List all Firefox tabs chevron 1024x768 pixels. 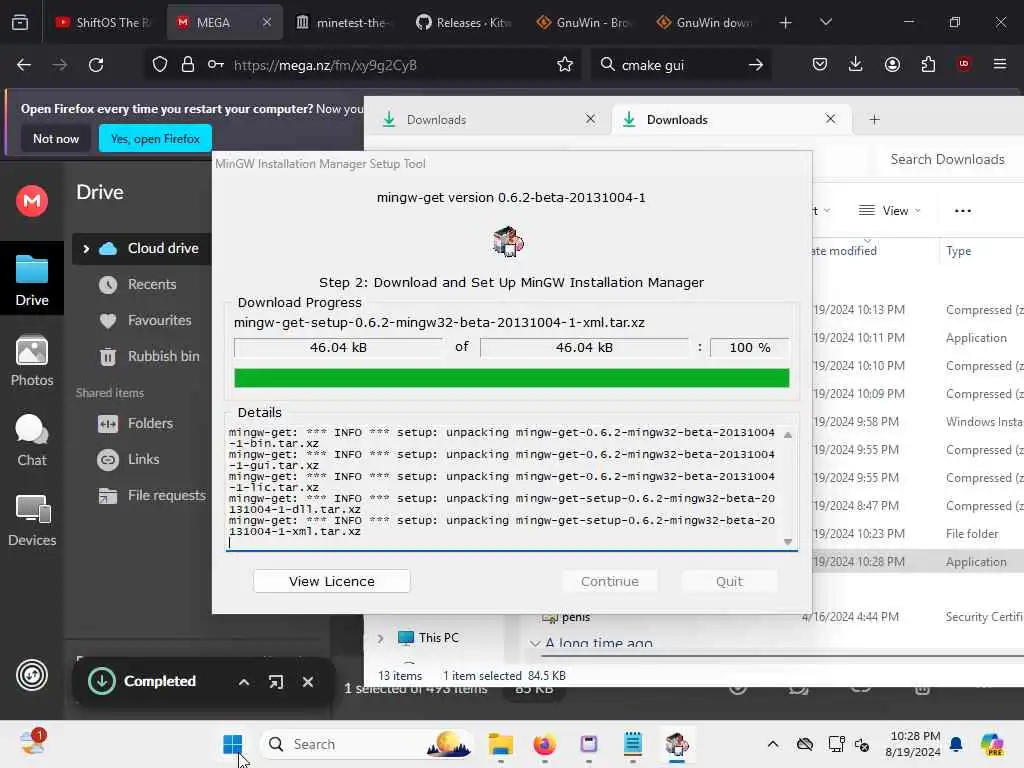tap(825, 22)
